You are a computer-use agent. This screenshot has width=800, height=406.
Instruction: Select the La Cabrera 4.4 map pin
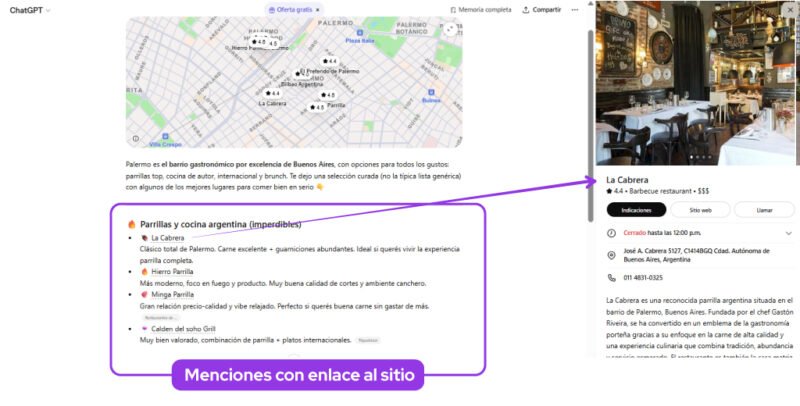click(x=272, y=93)
